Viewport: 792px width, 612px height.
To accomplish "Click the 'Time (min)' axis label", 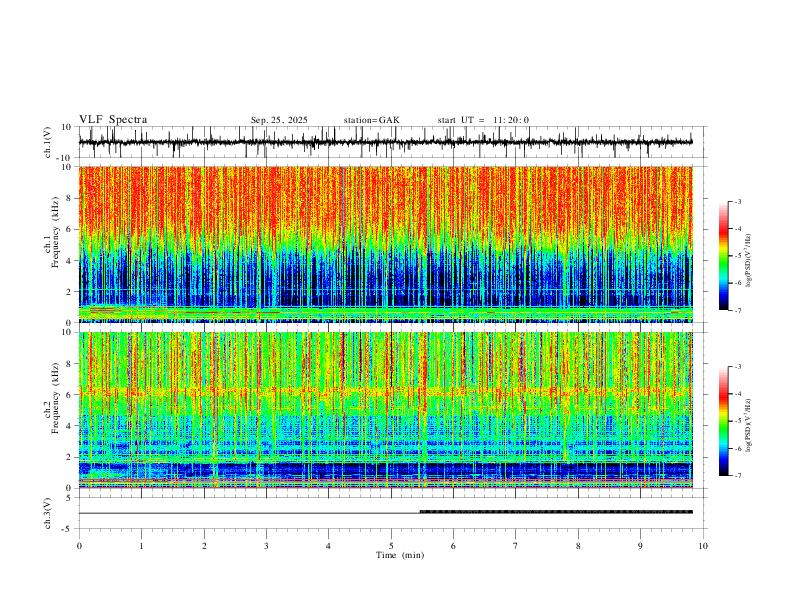I will [400, 555].
